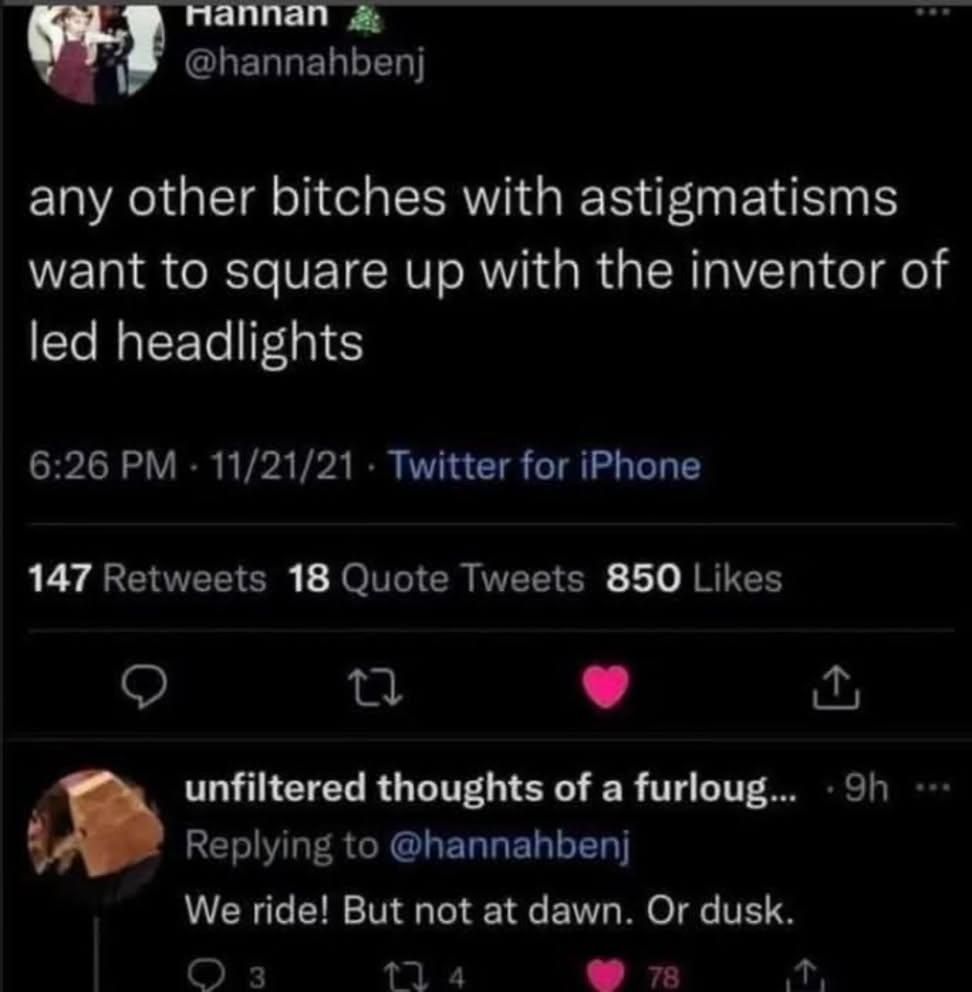Show the 850 Likes list
Viewport: 972px width, 992px height.
point(694,578)
